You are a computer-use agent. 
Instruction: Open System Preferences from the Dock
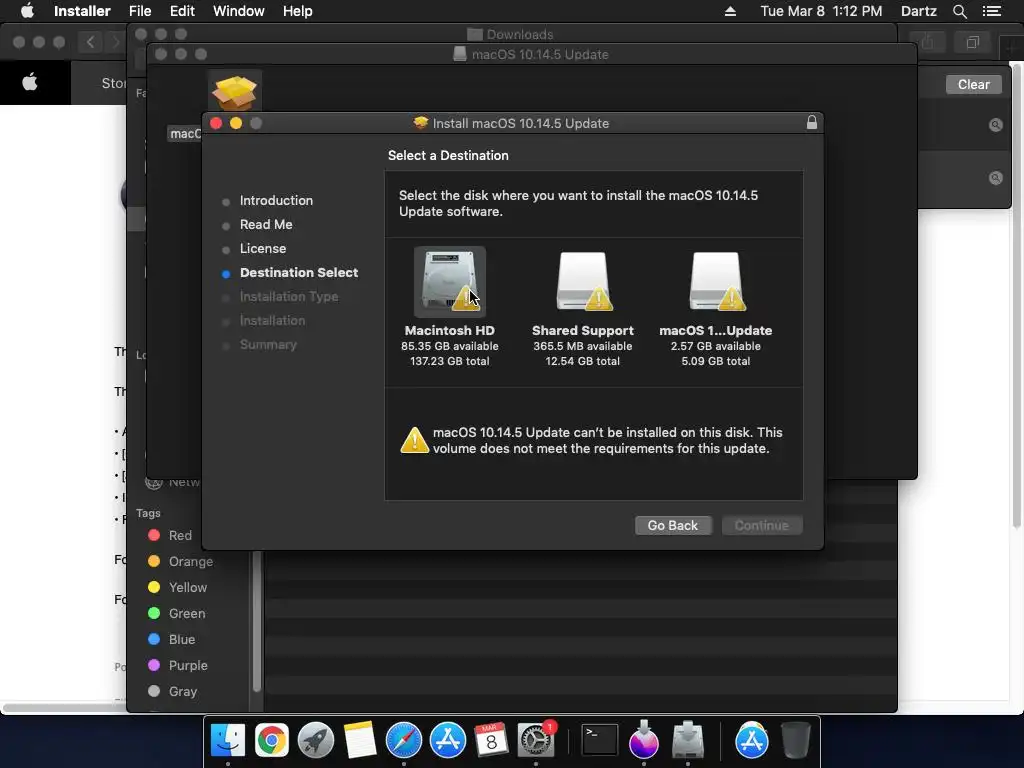(536, 740)
